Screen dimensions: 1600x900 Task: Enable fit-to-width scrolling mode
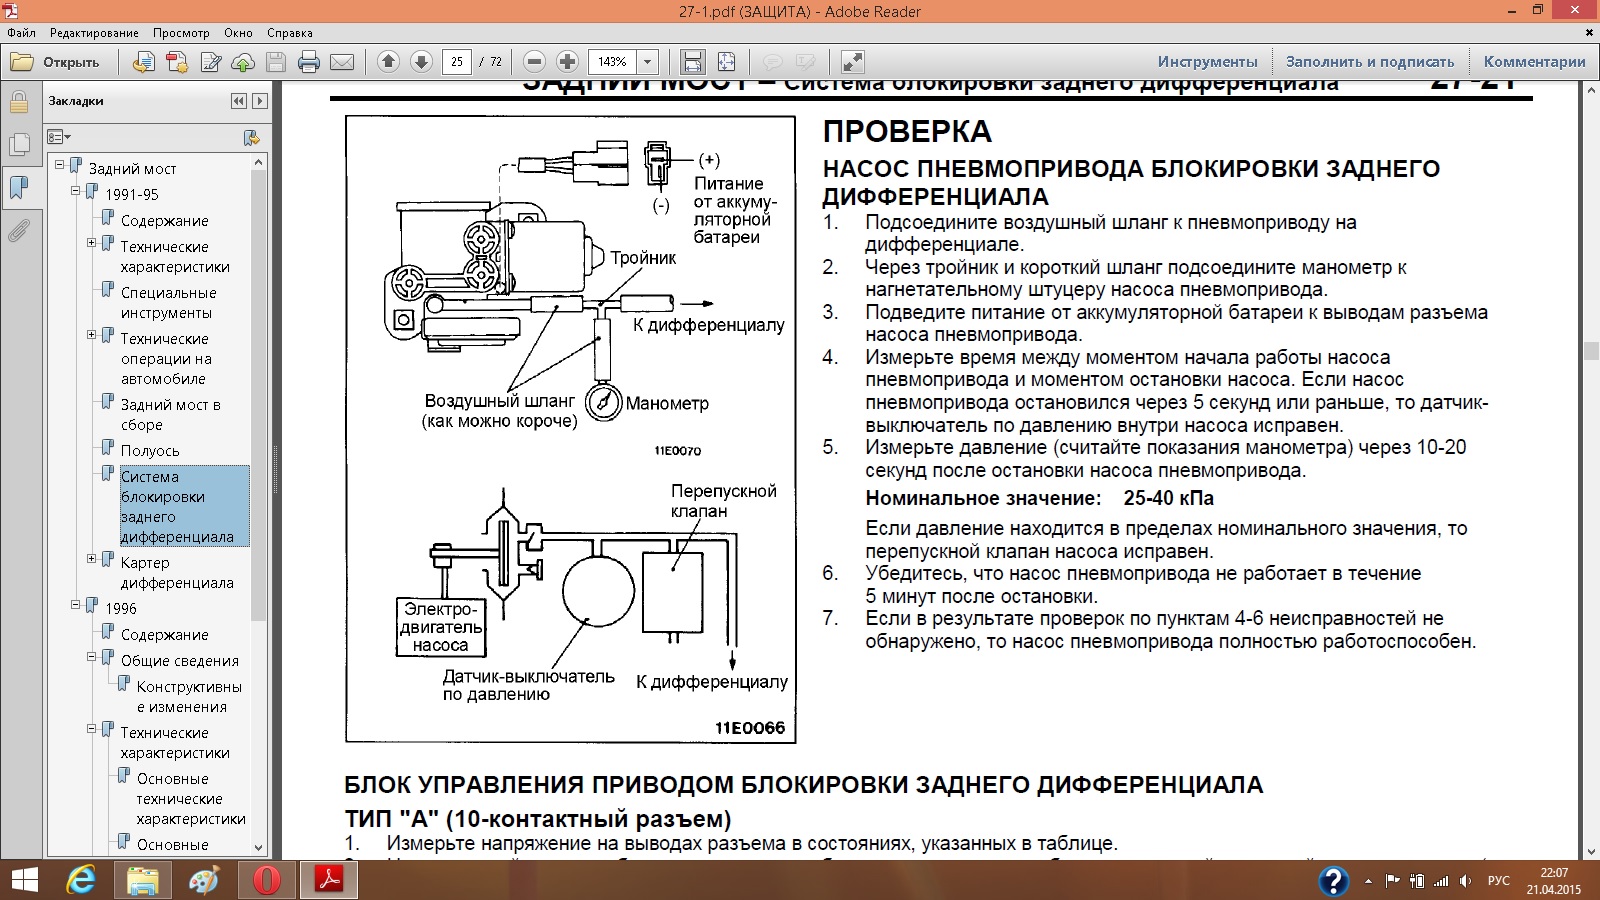pos(692,62)
